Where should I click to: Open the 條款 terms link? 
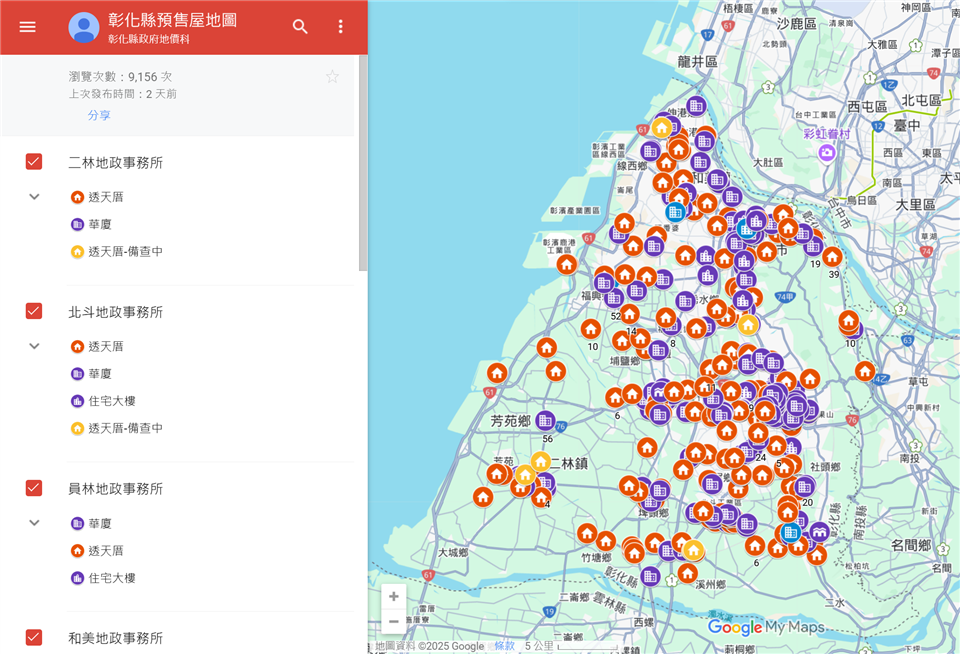click(504, 646)
